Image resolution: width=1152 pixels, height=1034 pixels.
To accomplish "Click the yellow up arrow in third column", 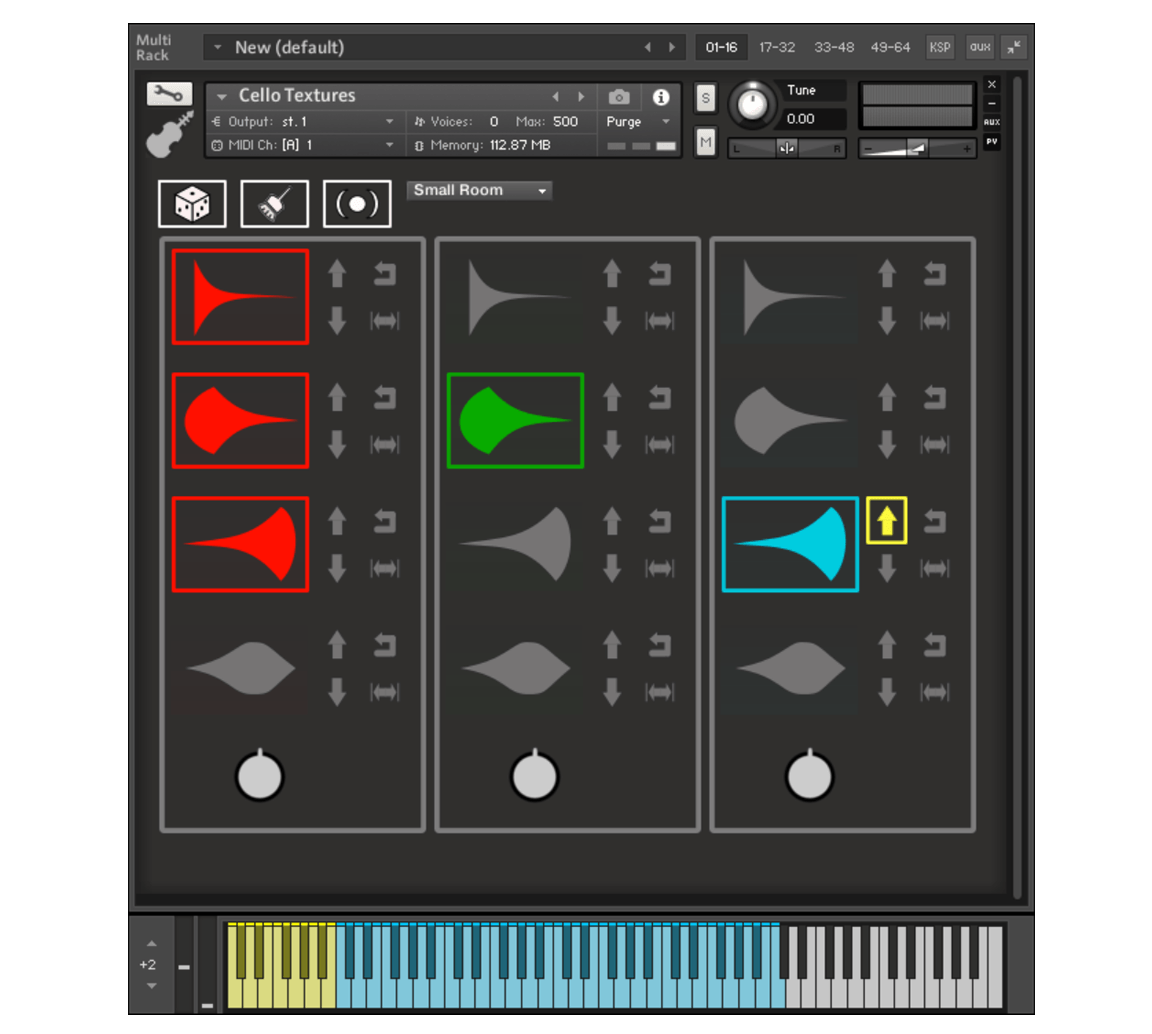I will pos(886,520).
